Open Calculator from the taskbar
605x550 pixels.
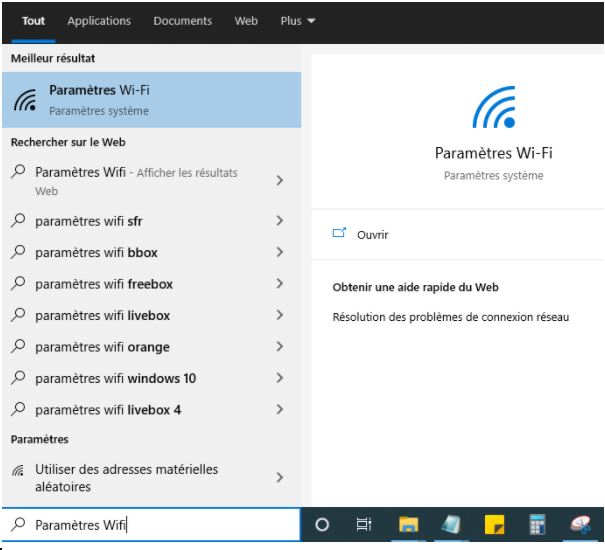(x=537, y=525)
